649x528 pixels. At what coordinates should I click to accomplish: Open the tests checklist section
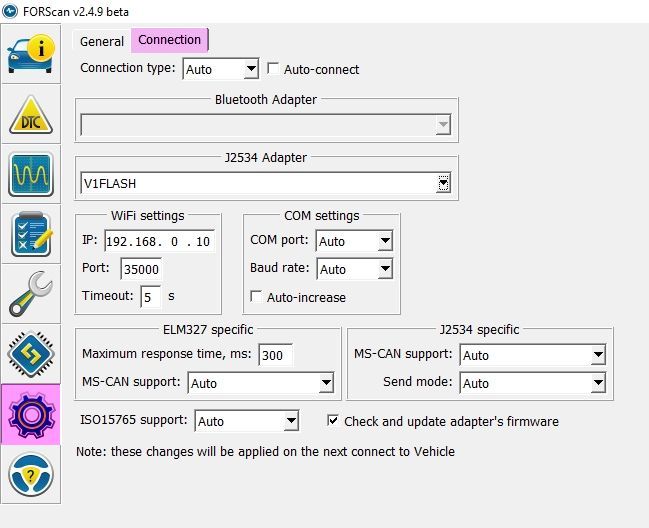click(31, 234)
